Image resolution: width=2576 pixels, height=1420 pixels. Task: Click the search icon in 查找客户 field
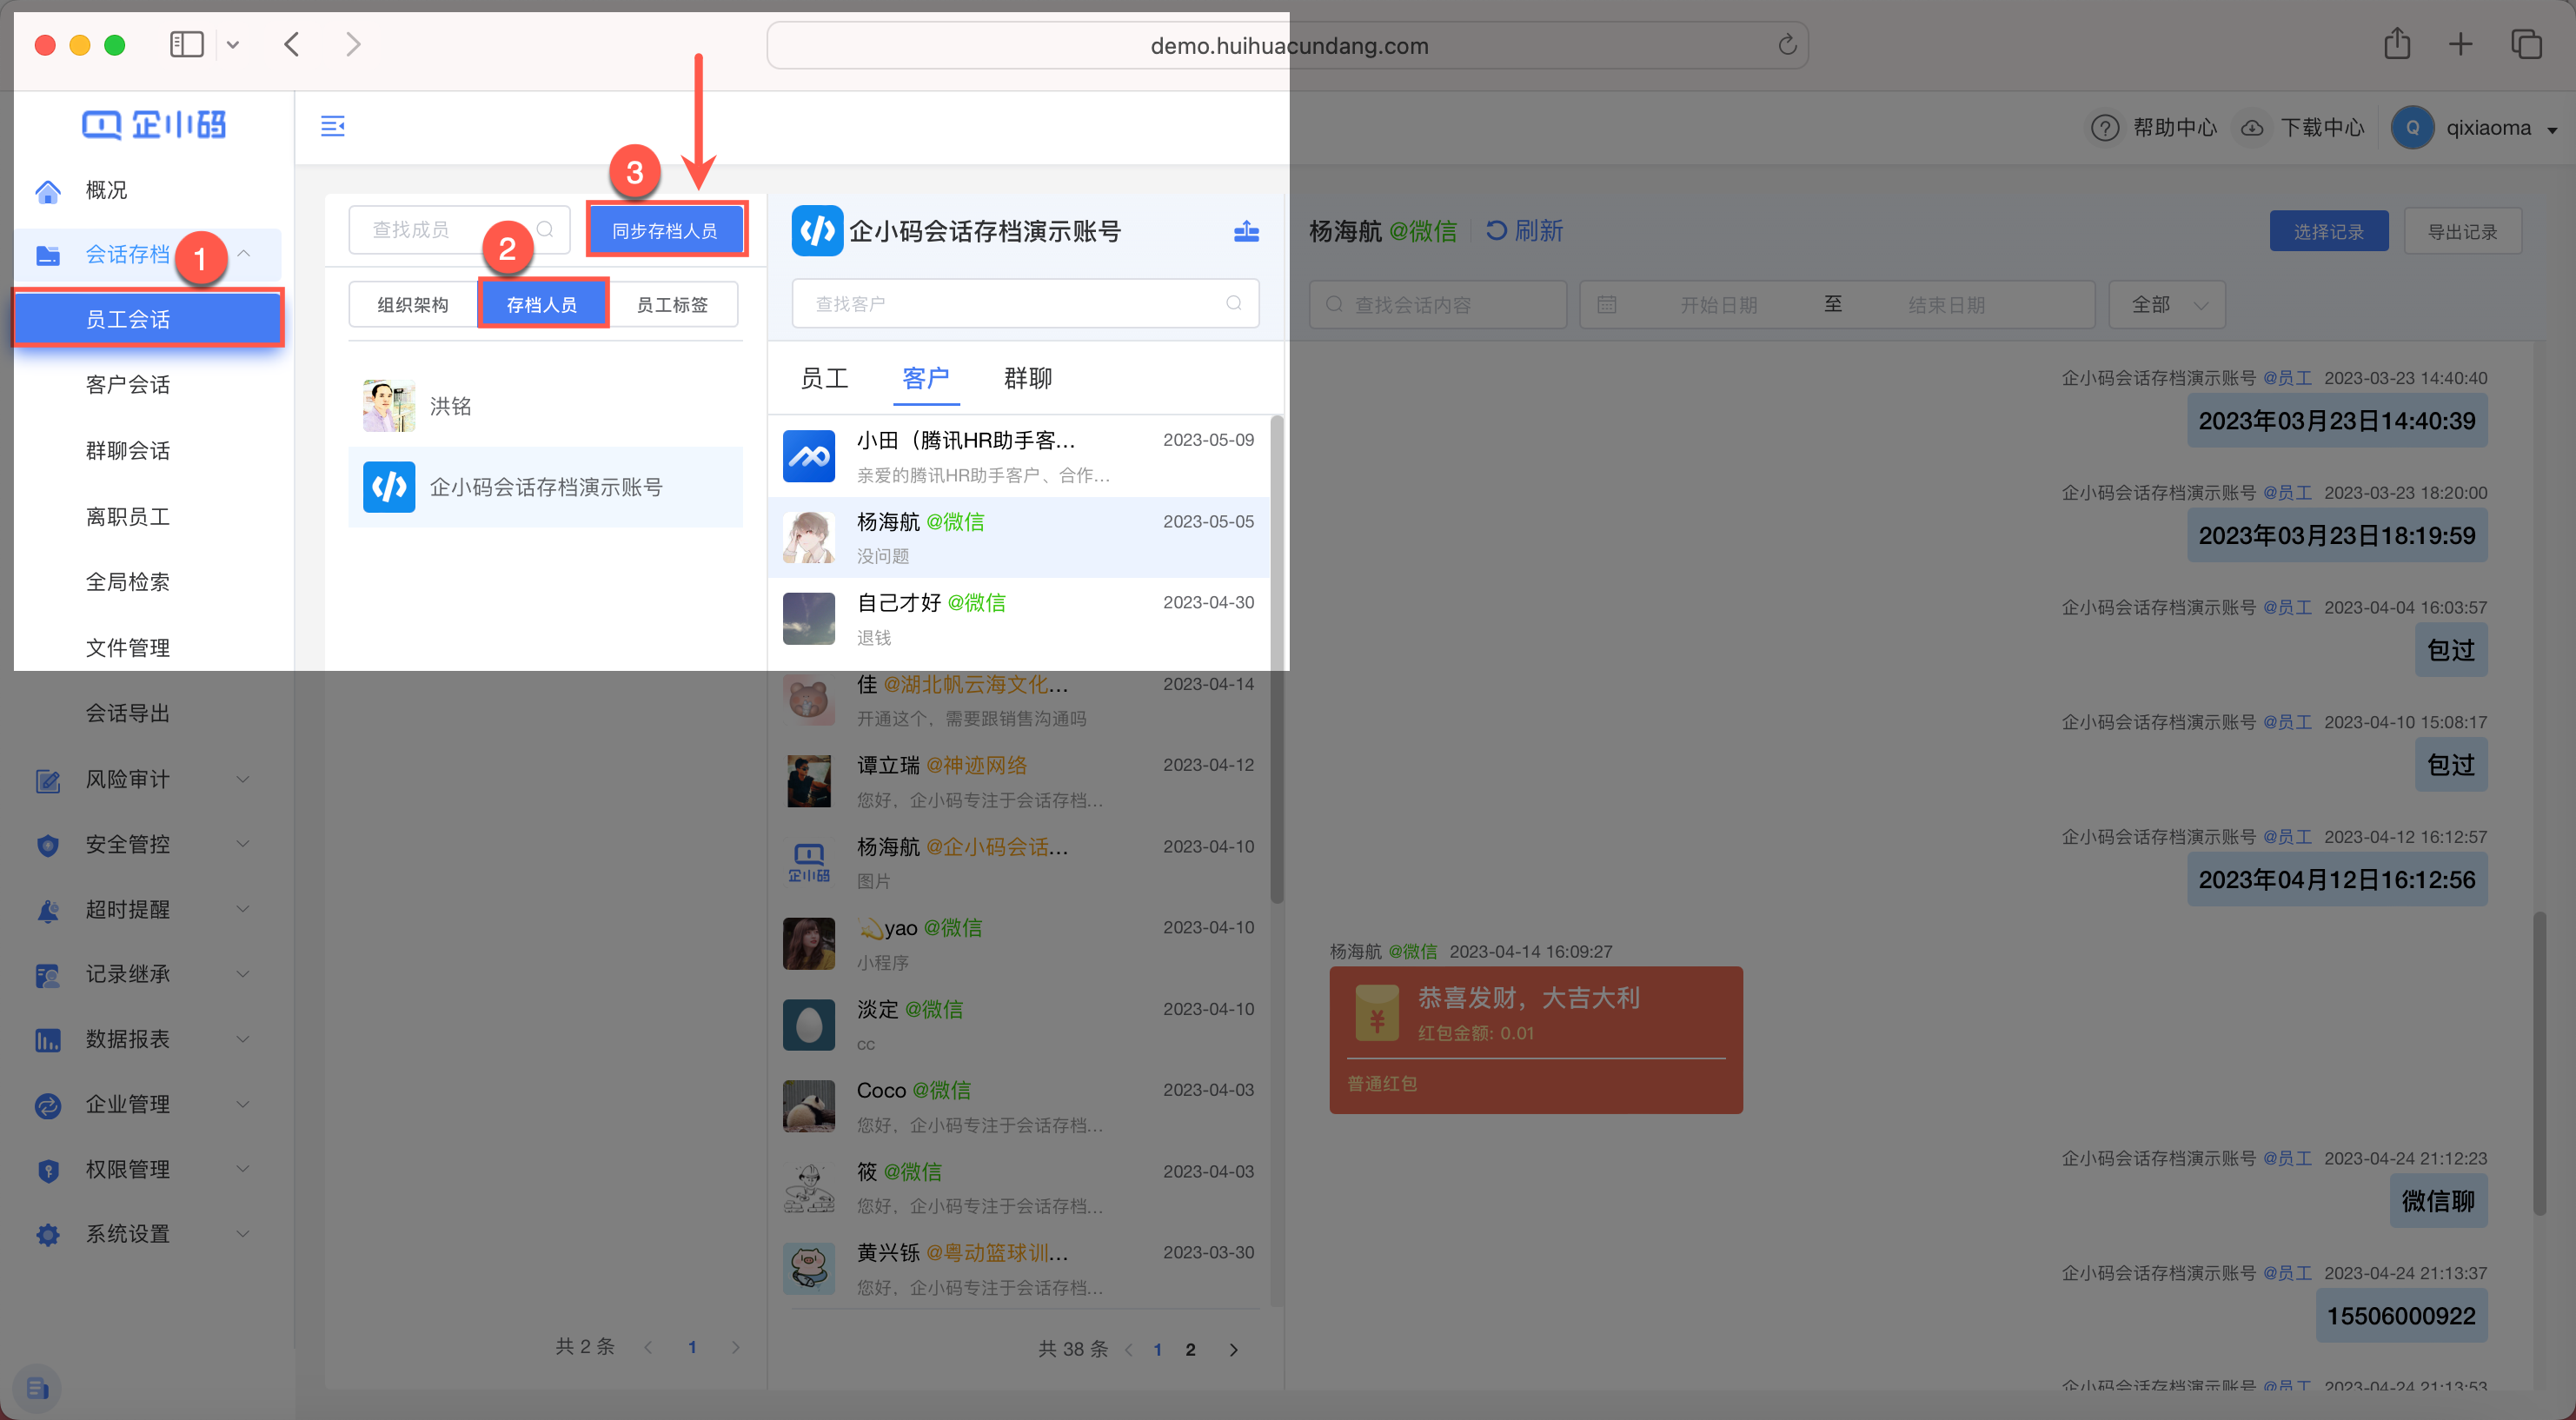click(1234, 303)
